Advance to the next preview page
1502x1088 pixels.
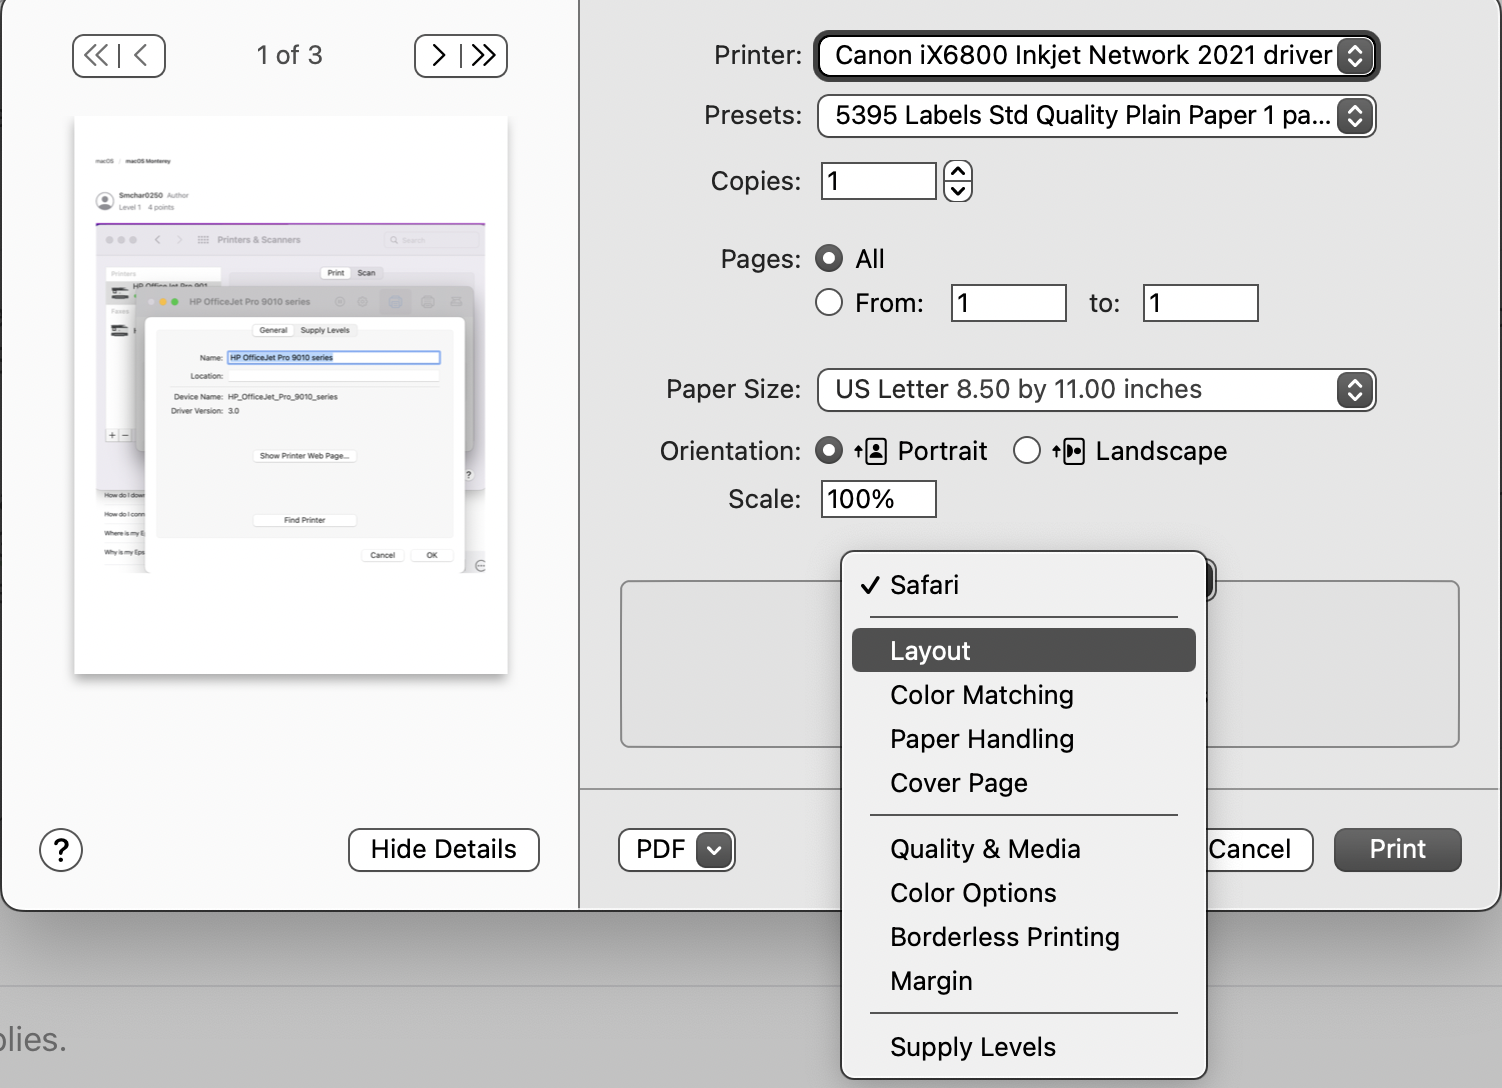click(x=438, y=56)
